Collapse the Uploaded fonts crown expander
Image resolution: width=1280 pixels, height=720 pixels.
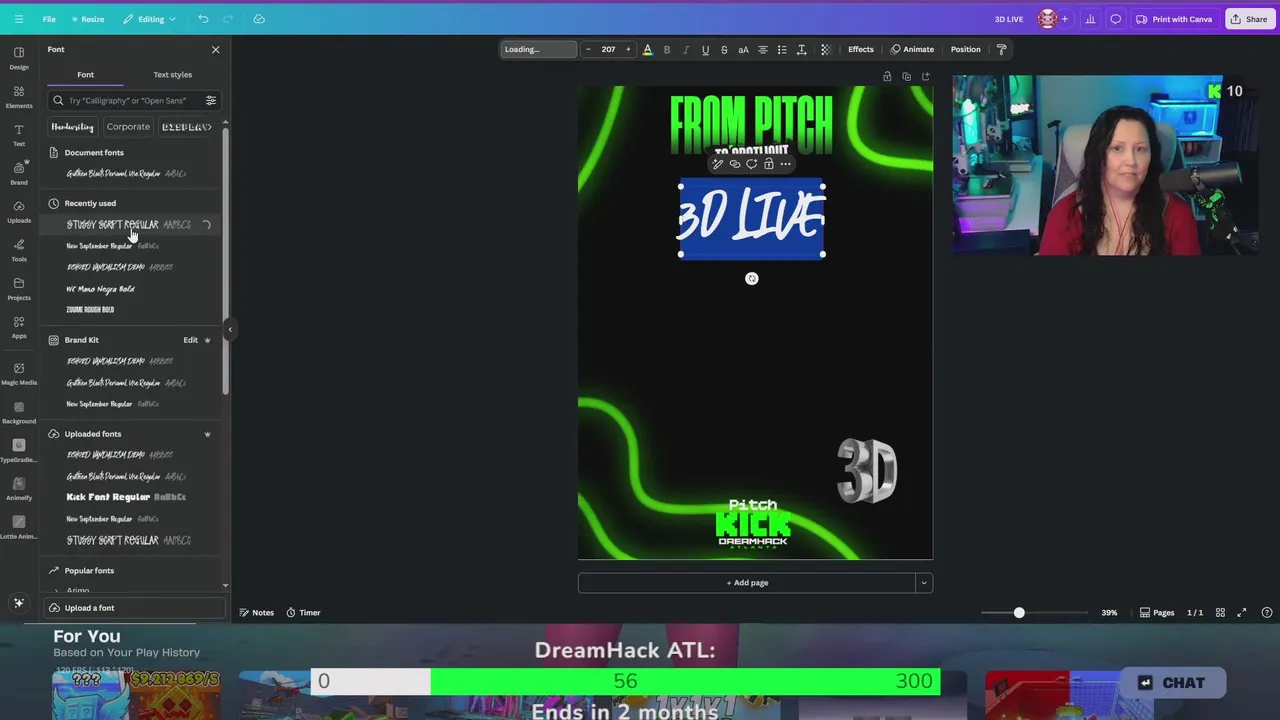pos(207,434)
